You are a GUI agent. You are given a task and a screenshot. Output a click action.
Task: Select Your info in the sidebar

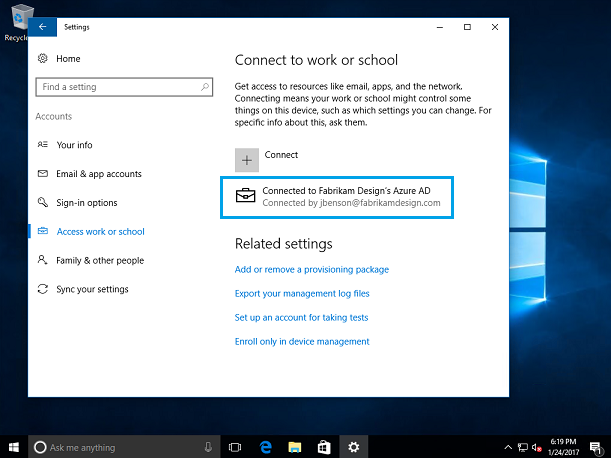coord(74,145)
